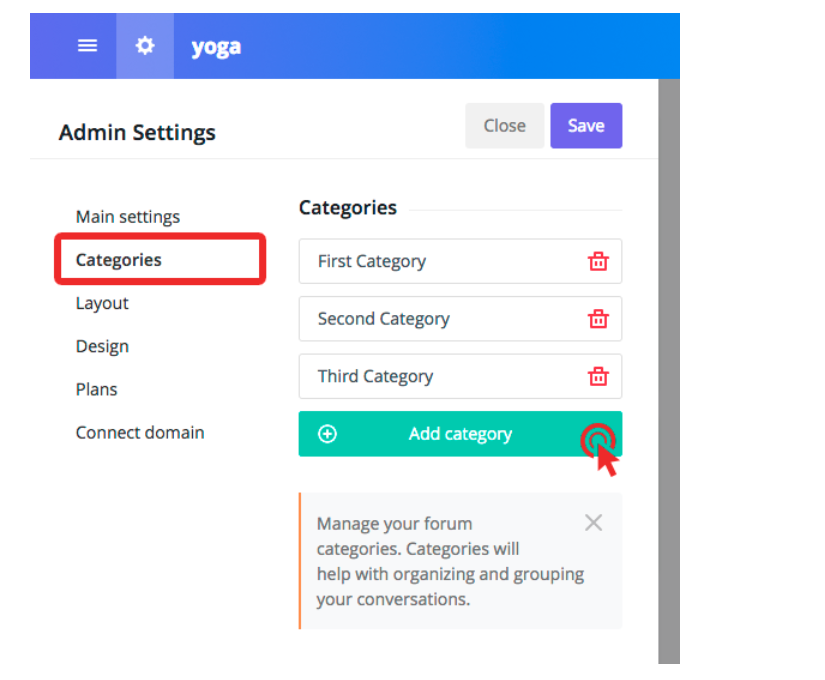Image resolution: width=825 pixels, height=680 pixels.
Task: Delete the First Category
Action: (x=598, y=261)
